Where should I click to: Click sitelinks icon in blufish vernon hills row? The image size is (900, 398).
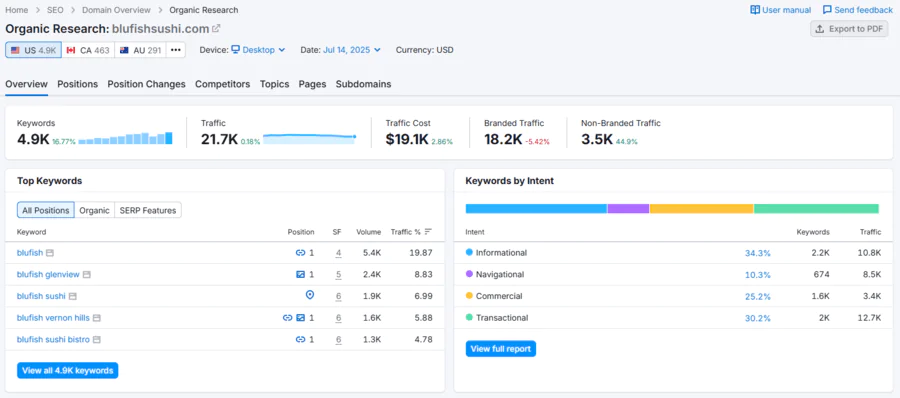pos(288,318)
